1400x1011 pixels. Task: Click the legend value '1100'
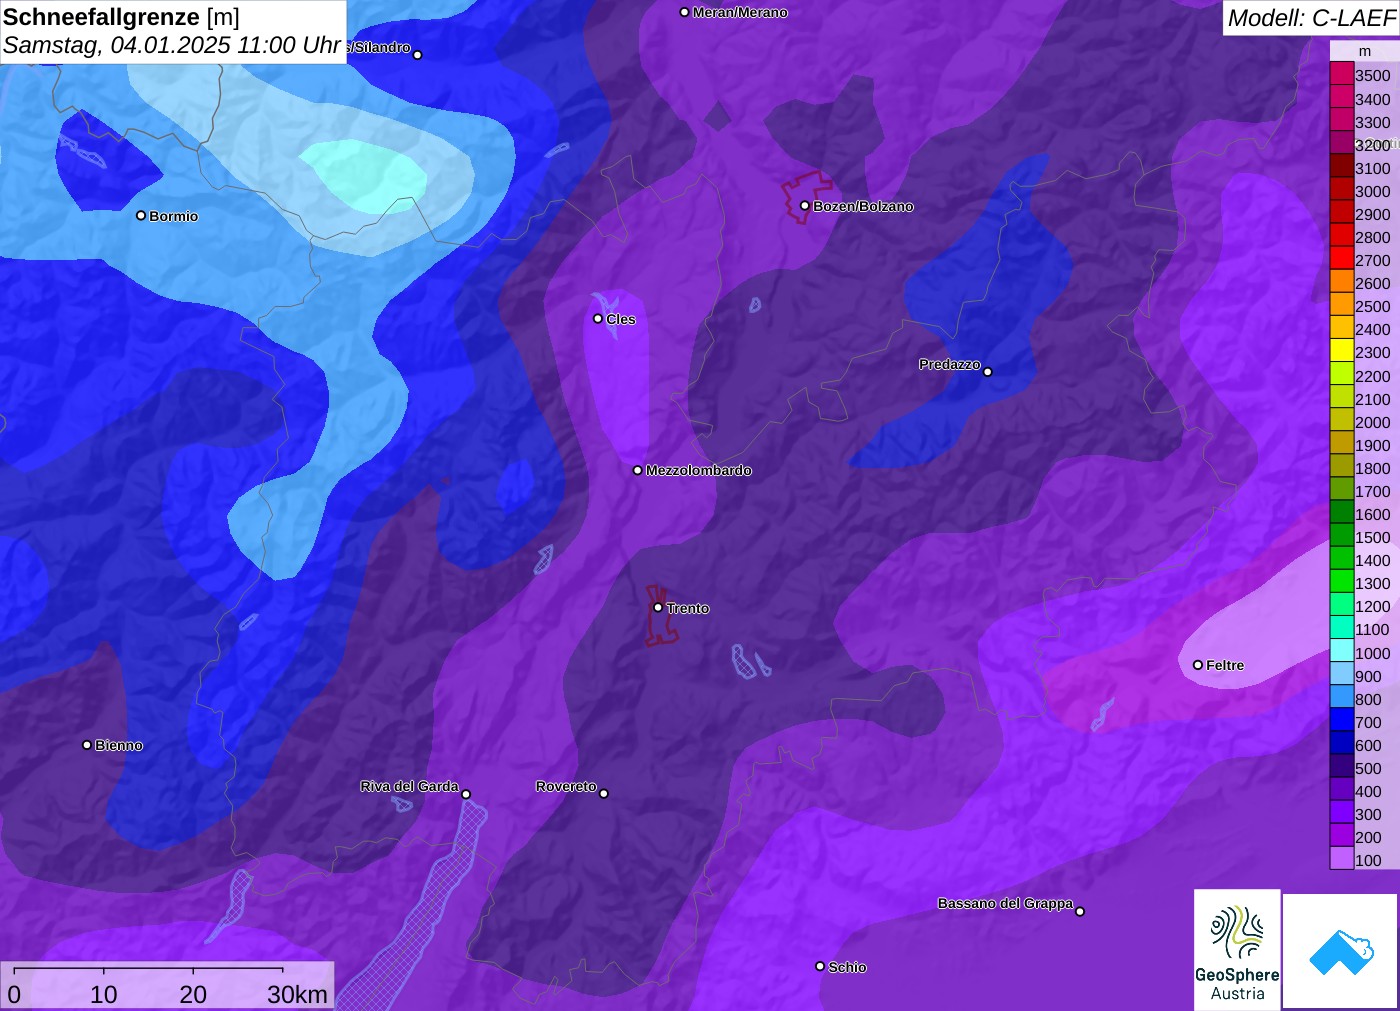1373,629
